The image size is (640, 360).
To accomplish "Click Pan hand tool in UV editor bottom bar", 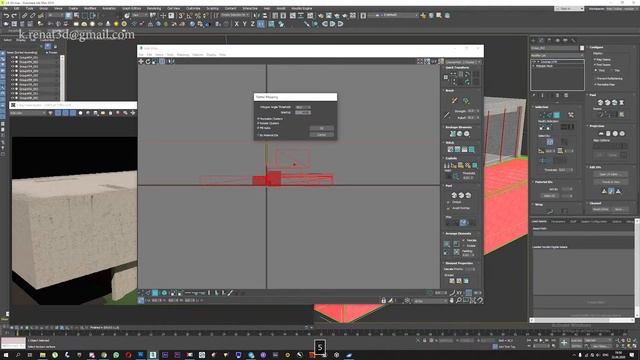I will [451, 300].
